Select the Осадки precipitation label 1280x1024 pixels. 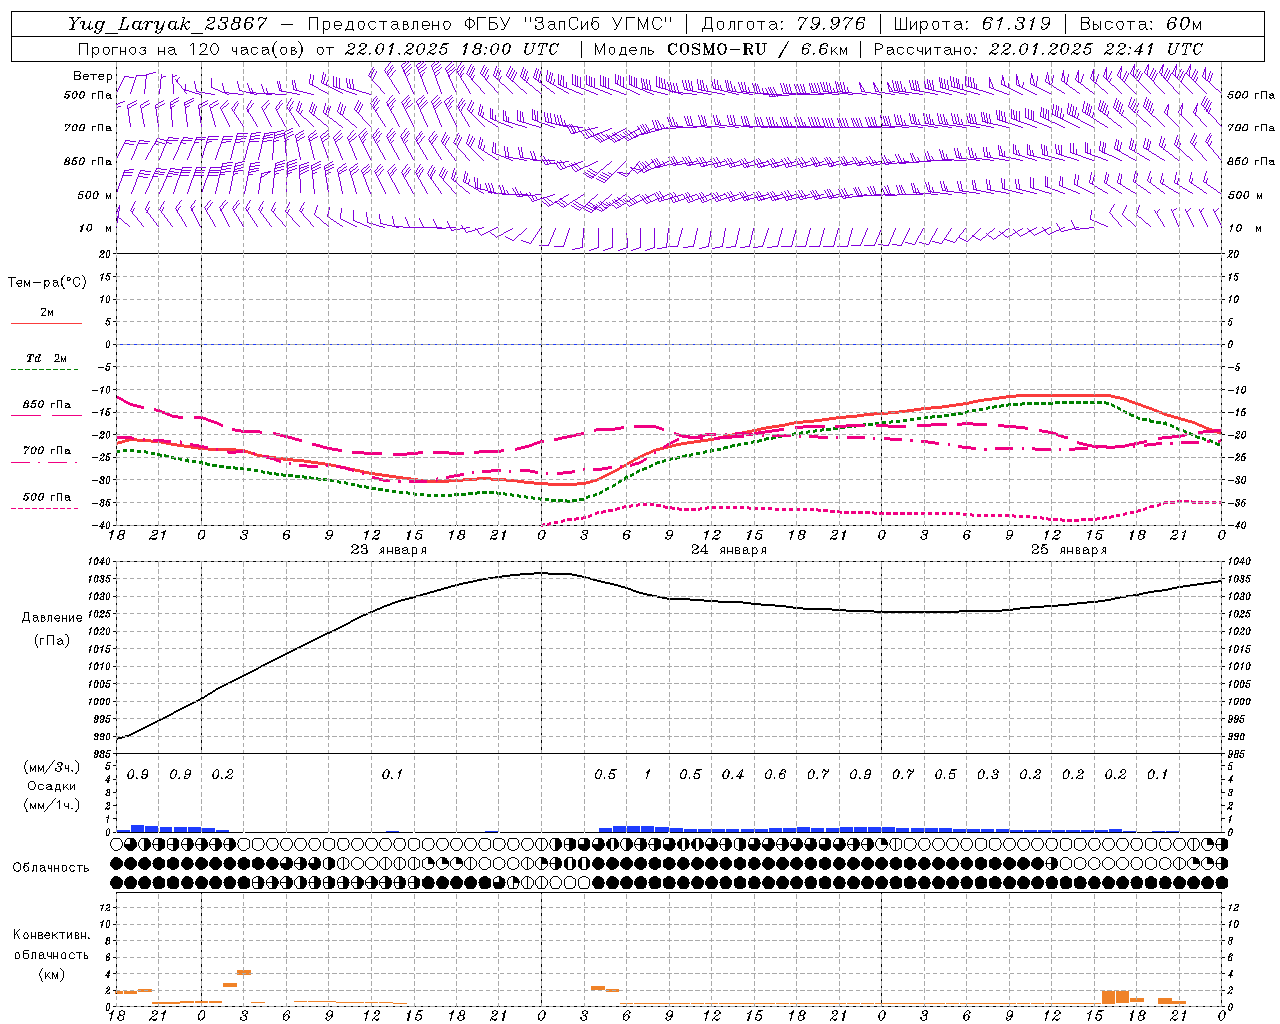pyautogui.click(x=51, y=786)
